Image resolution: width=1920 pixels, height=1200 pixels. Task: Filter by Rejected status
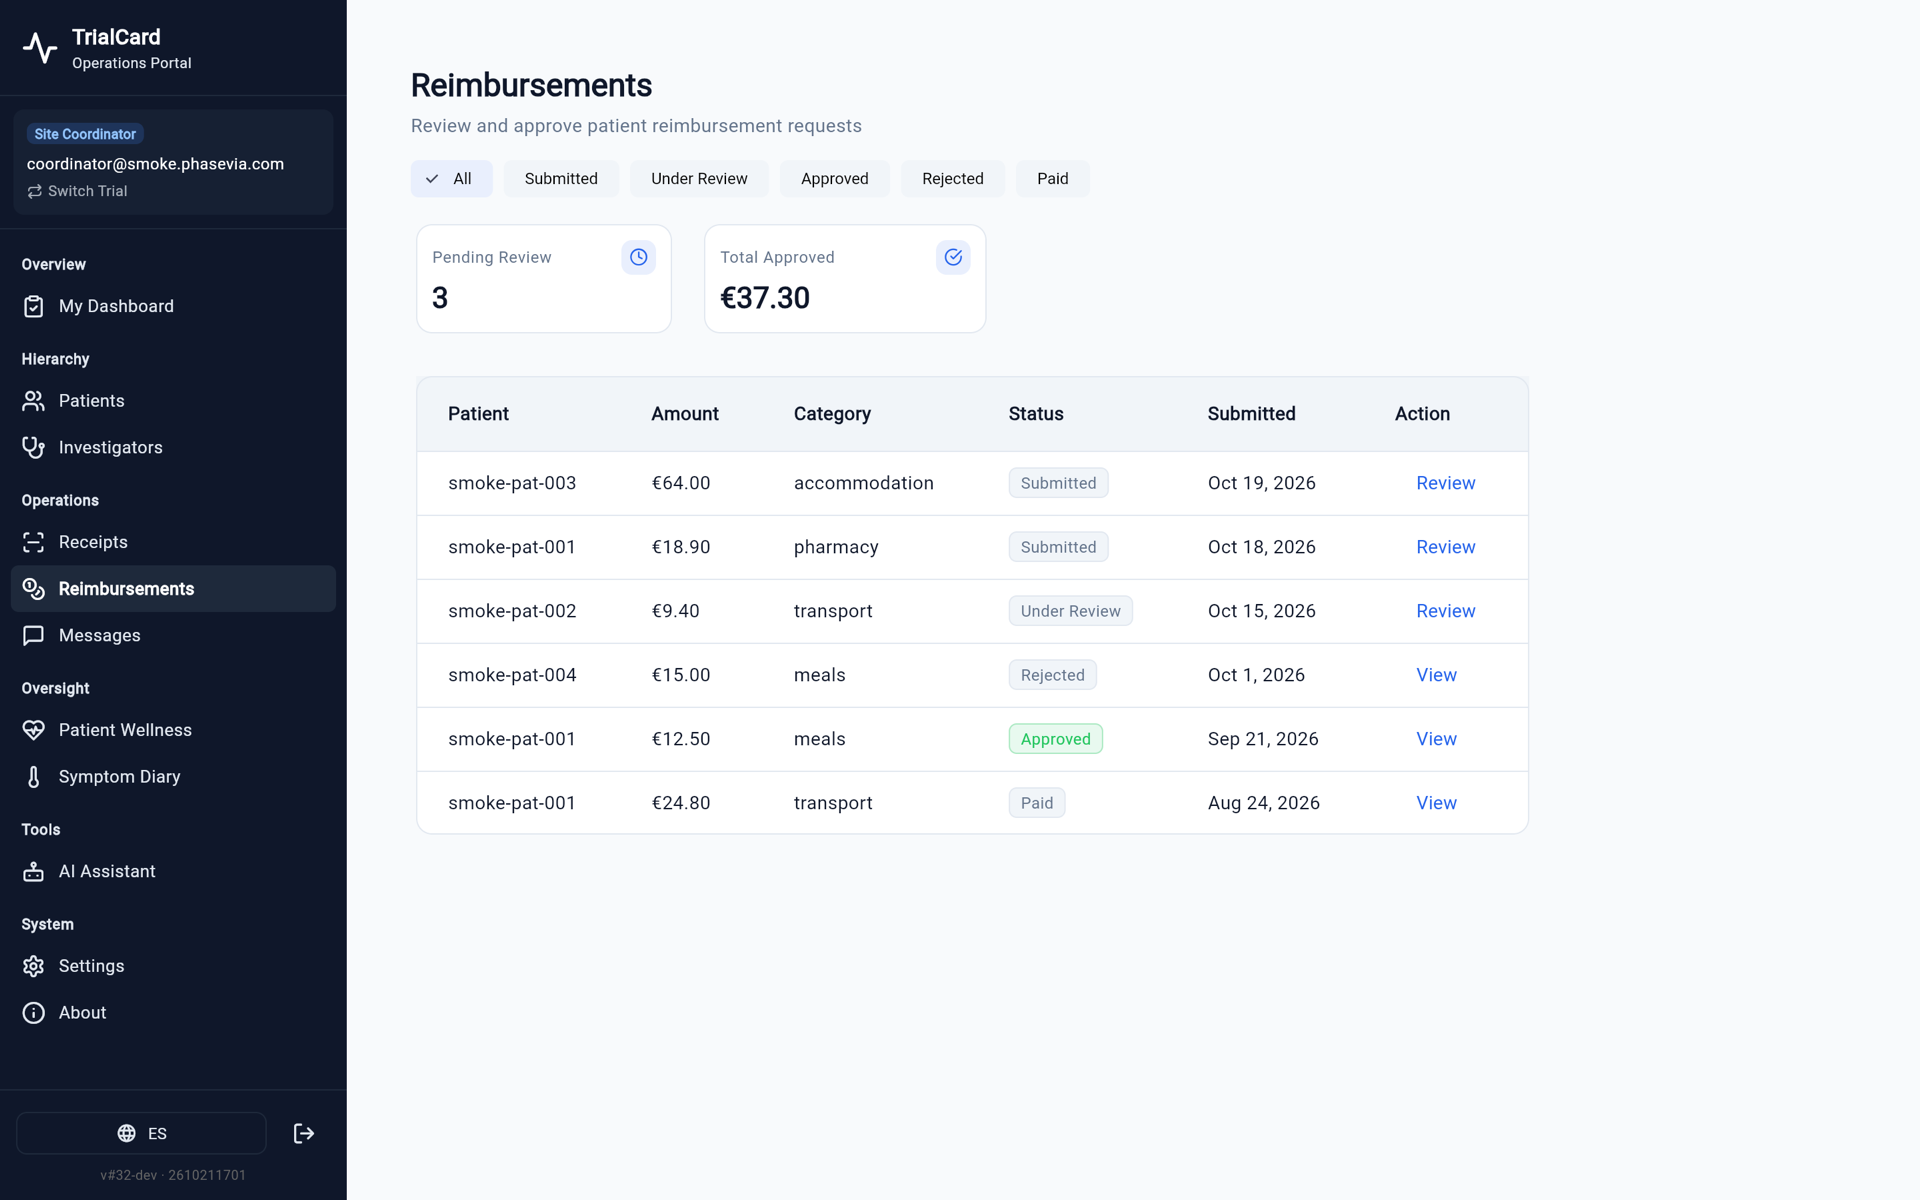pos(952,179)
